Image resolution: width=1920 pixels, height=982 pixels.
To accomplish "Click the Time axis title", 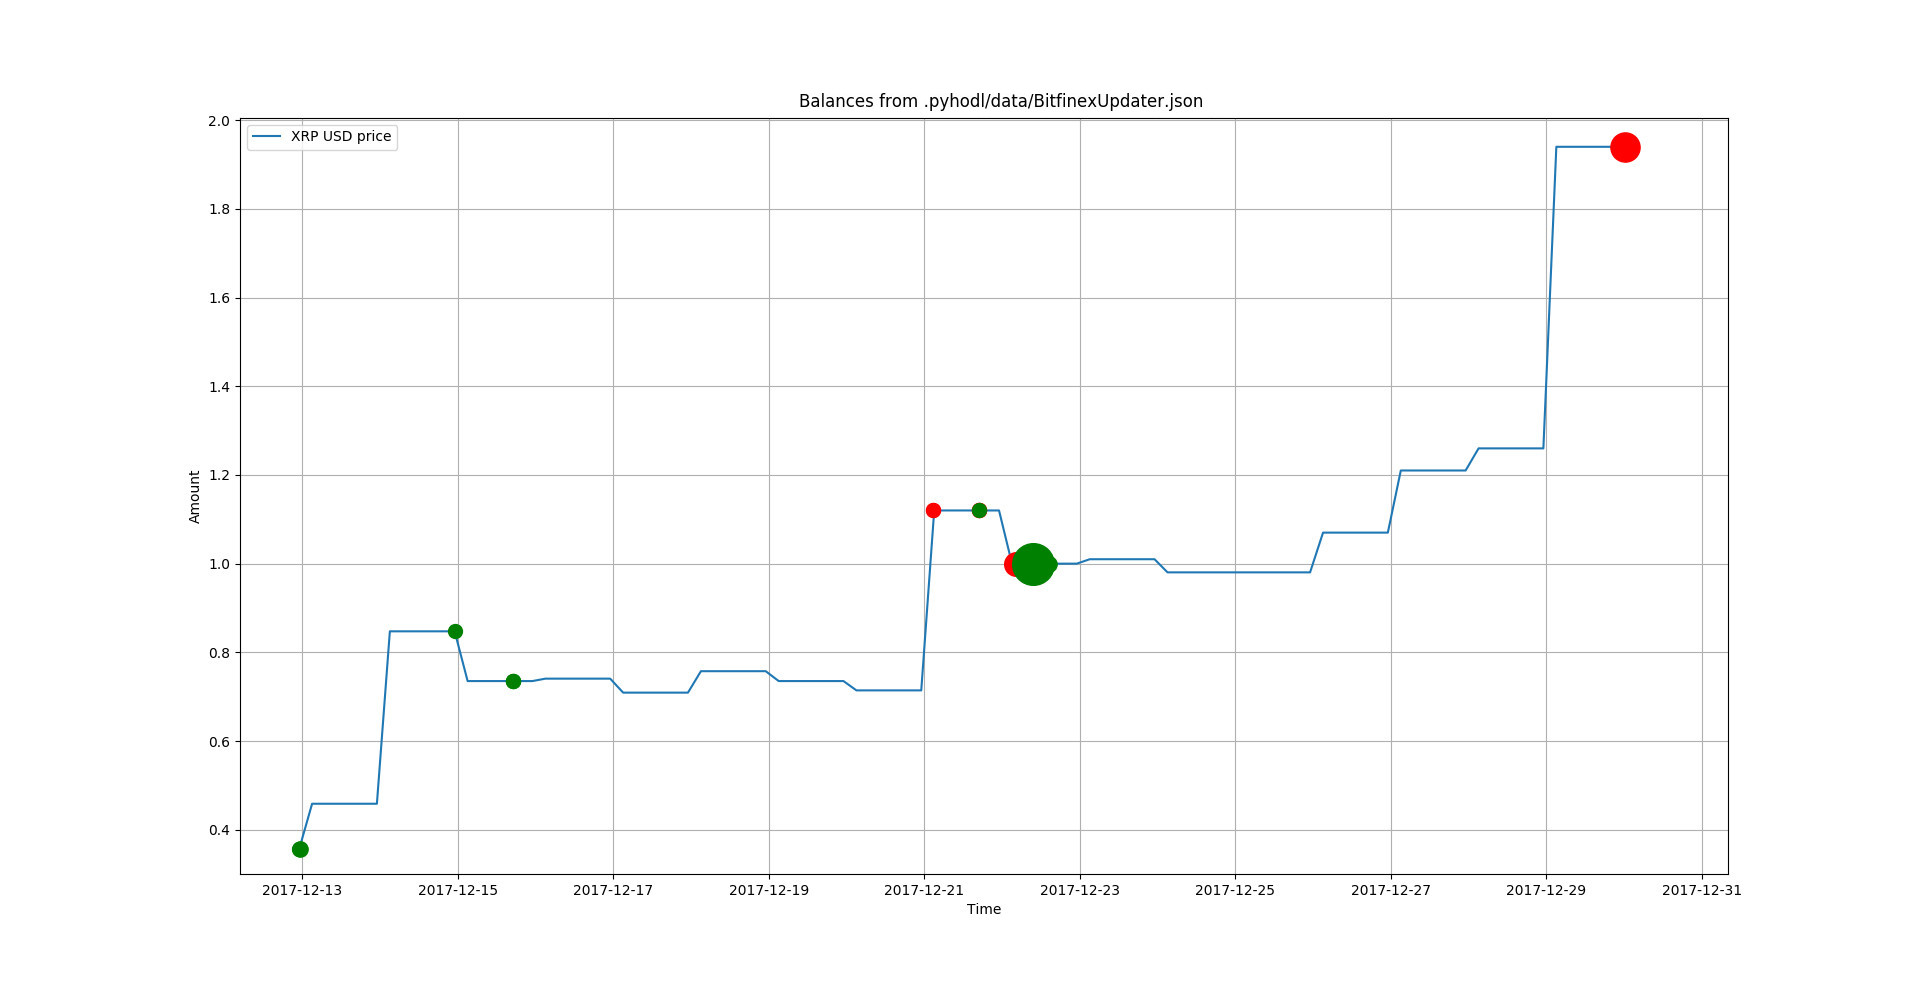I will (984, 909).
